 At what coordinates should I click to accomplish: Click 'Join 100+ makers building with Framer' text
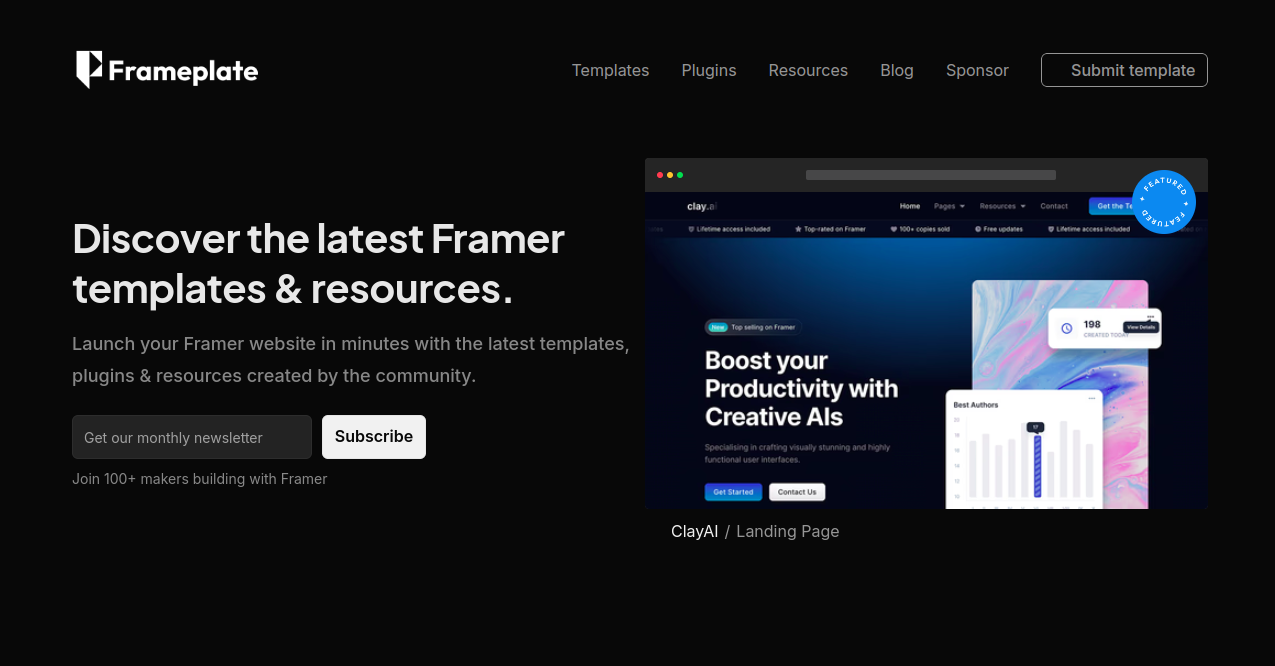pyautogui.click(x=200, y=479)
